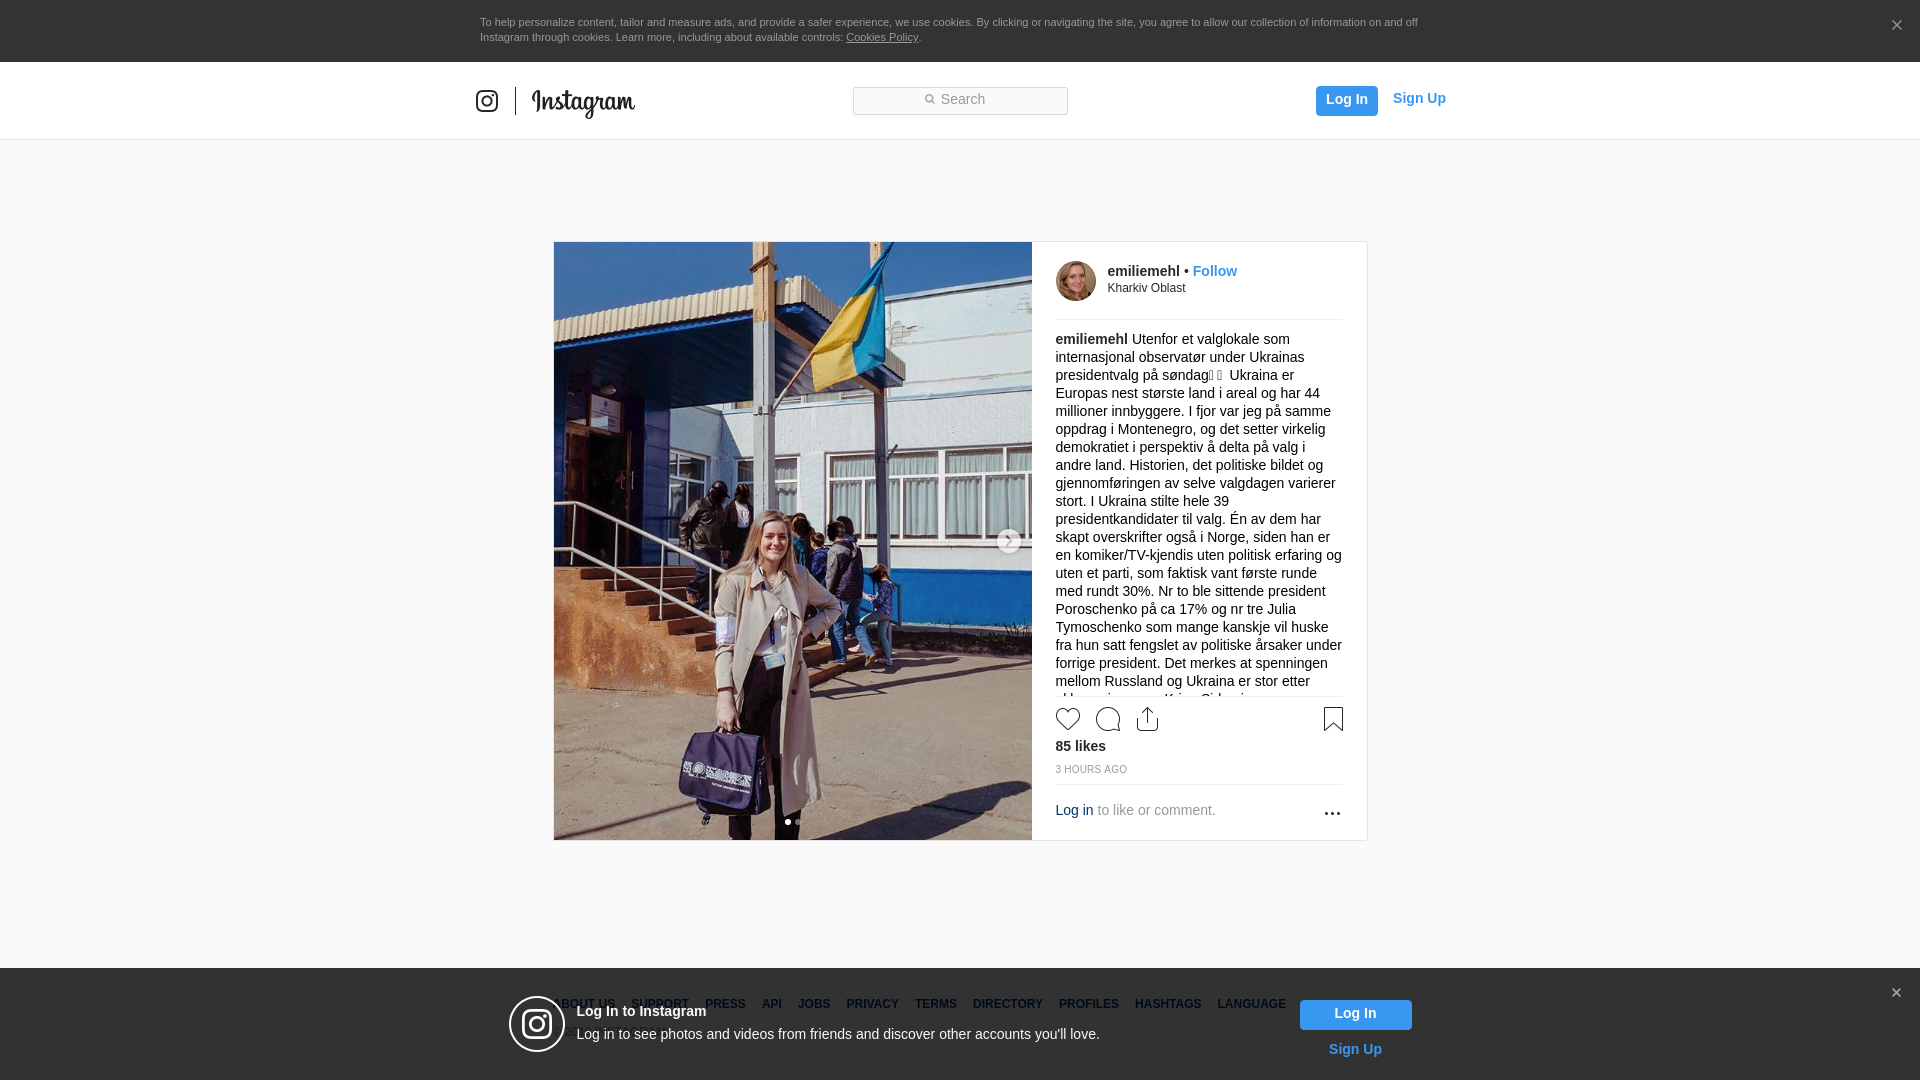Click the Search input field

pyautogui.click(x=960, y=101)
